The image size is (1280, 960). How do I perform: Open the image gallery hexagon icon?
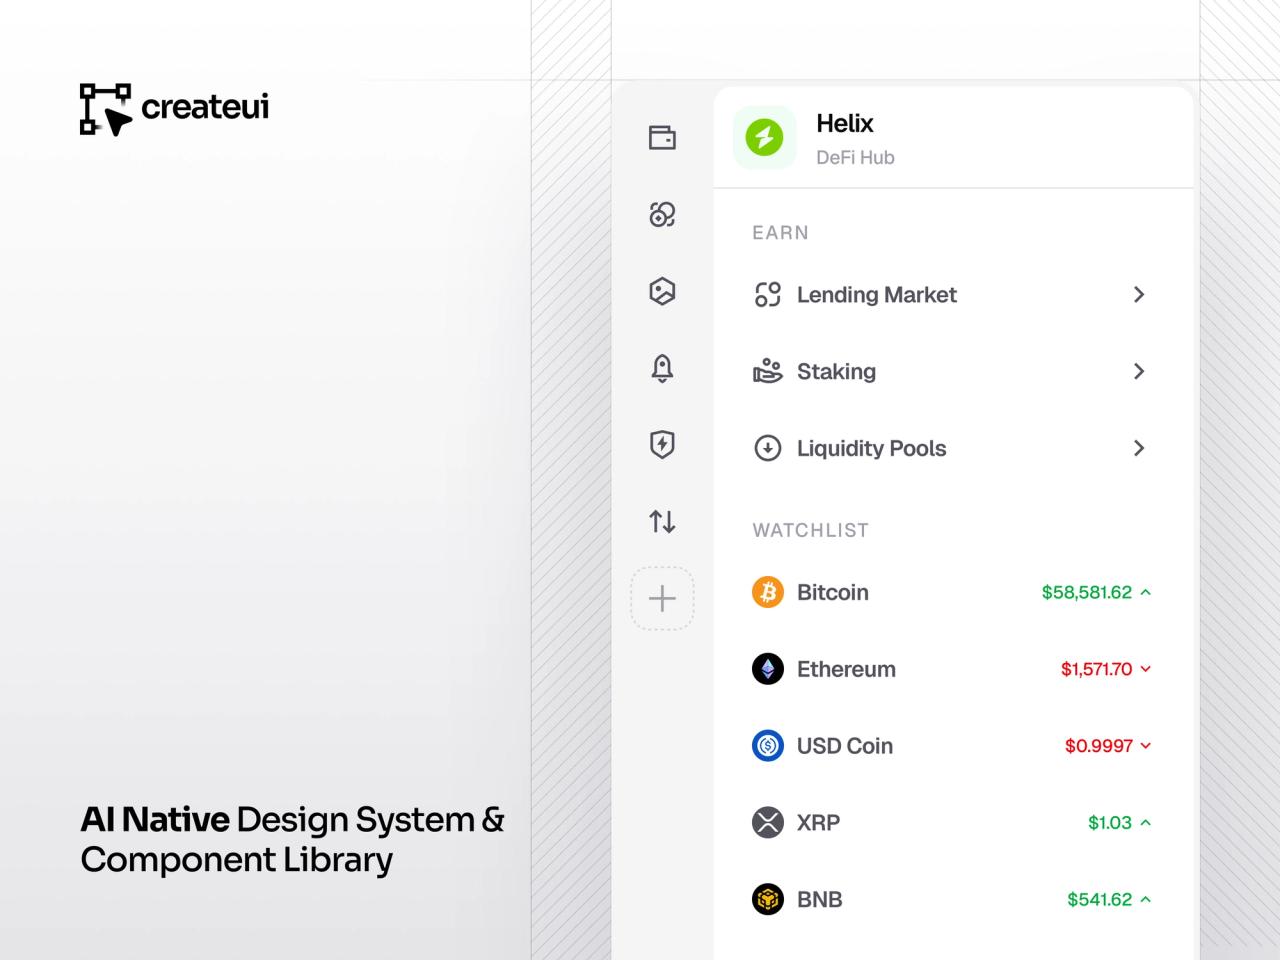click(x=662, y=291)
